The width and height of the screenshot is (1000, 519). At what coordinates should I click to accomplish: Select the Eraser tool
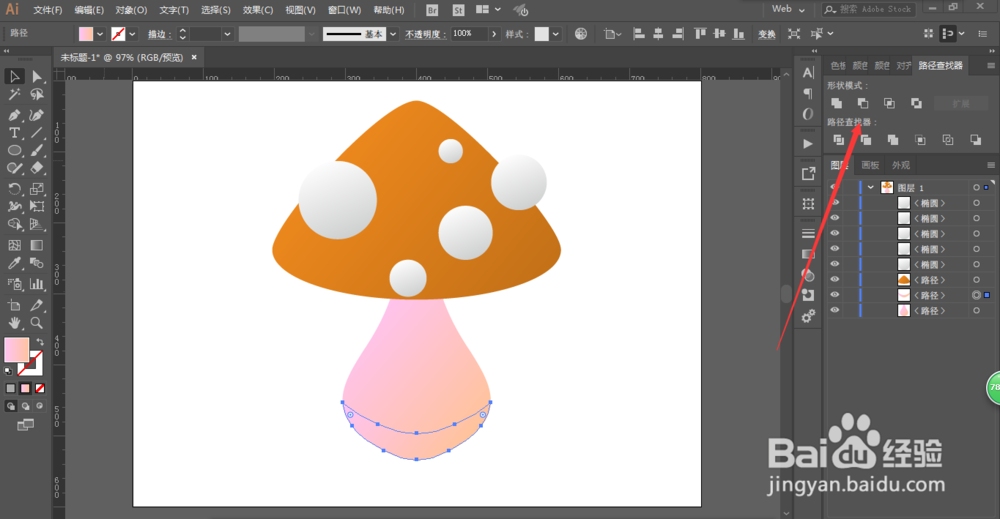tap(37, 168)
